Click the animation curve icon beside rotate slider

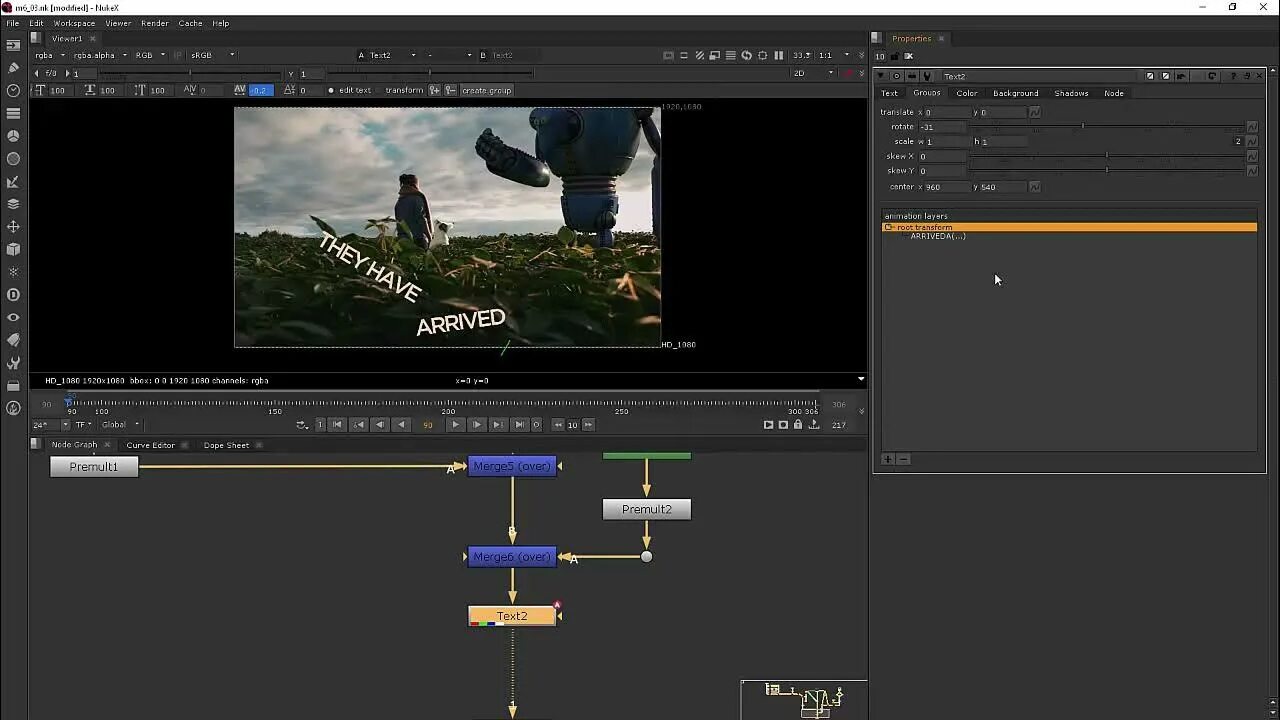coord(1251,127)
